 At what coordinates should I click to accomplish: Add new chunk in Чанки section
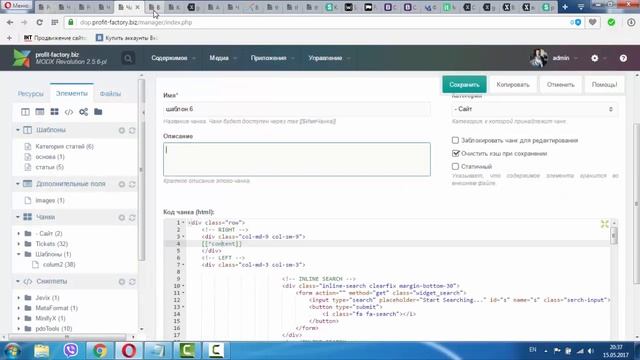122,218
